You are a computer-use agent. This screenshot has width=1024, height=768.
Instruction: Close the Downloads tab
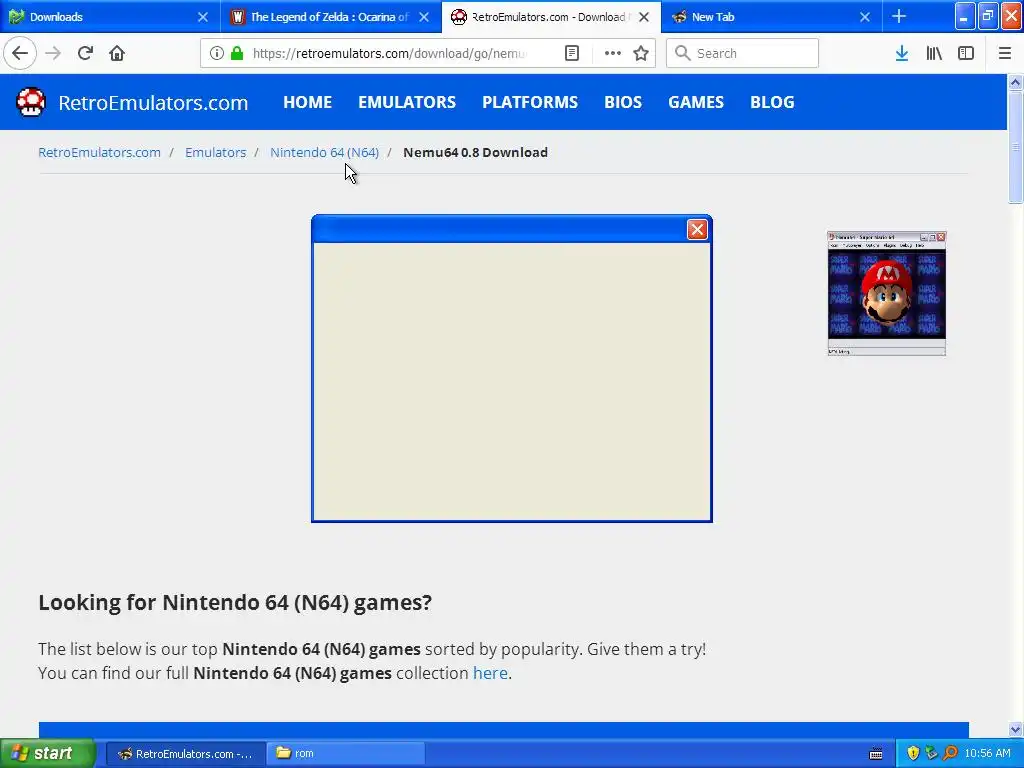[202, 17]
